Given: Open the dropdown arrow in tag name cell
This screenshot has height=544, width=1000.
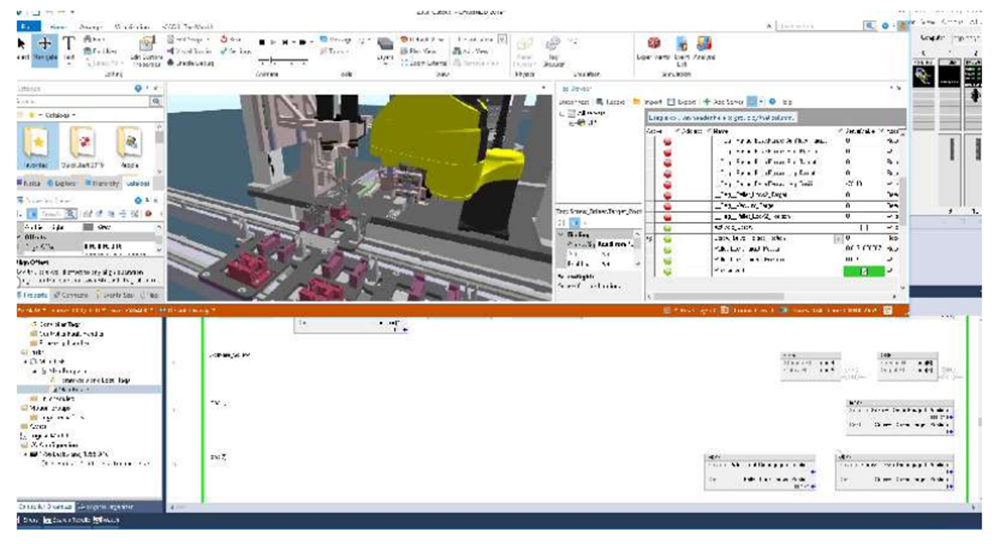Looking at the screenshot, I should 837,239.
